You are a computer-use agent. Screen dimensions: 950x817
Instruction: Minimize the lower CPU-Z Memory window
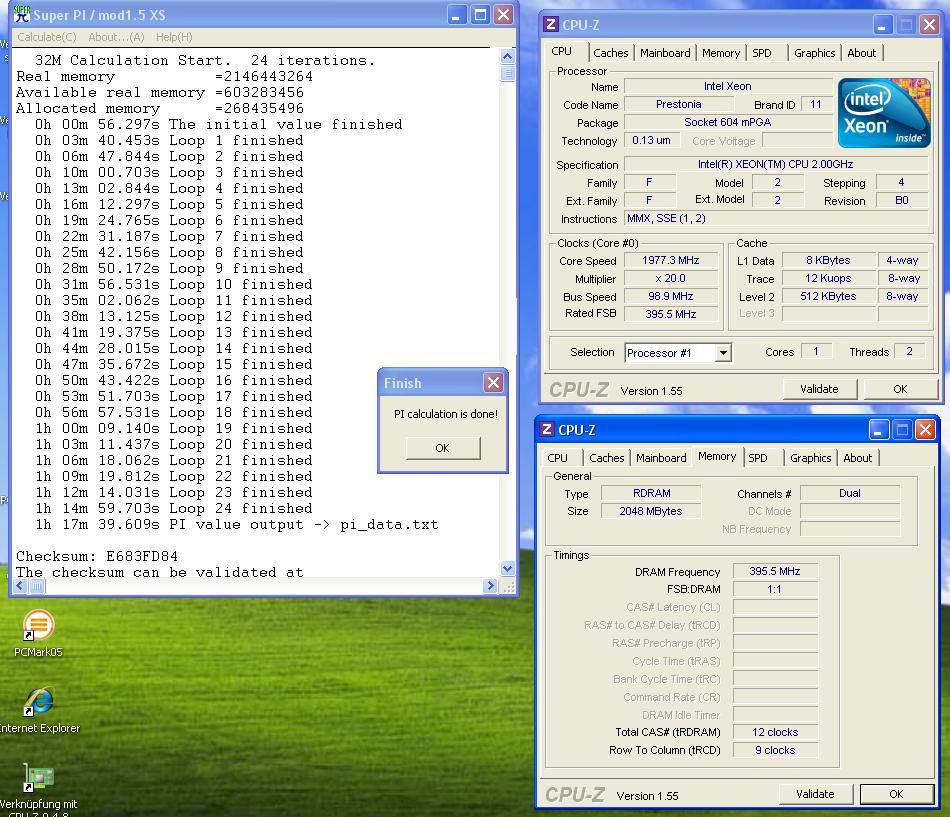click(879, 430)
